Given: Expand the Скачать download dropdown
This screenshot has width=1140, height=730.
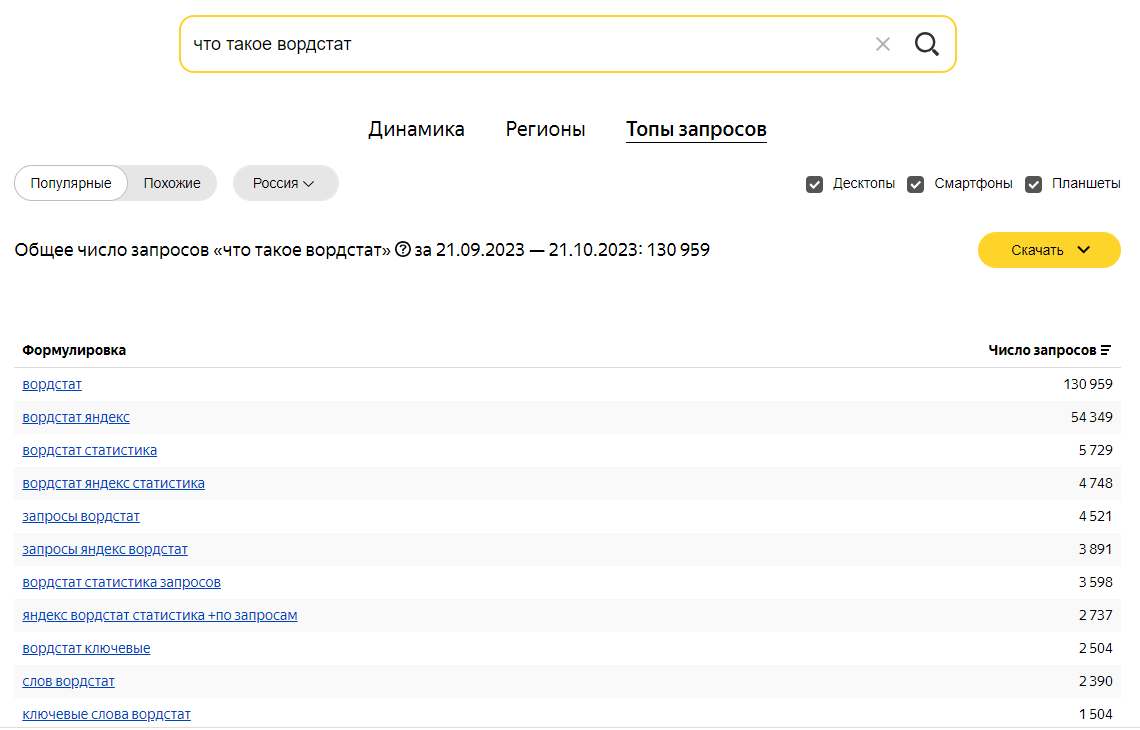Looking at the screenshot, I should (x=1049, y=250).
